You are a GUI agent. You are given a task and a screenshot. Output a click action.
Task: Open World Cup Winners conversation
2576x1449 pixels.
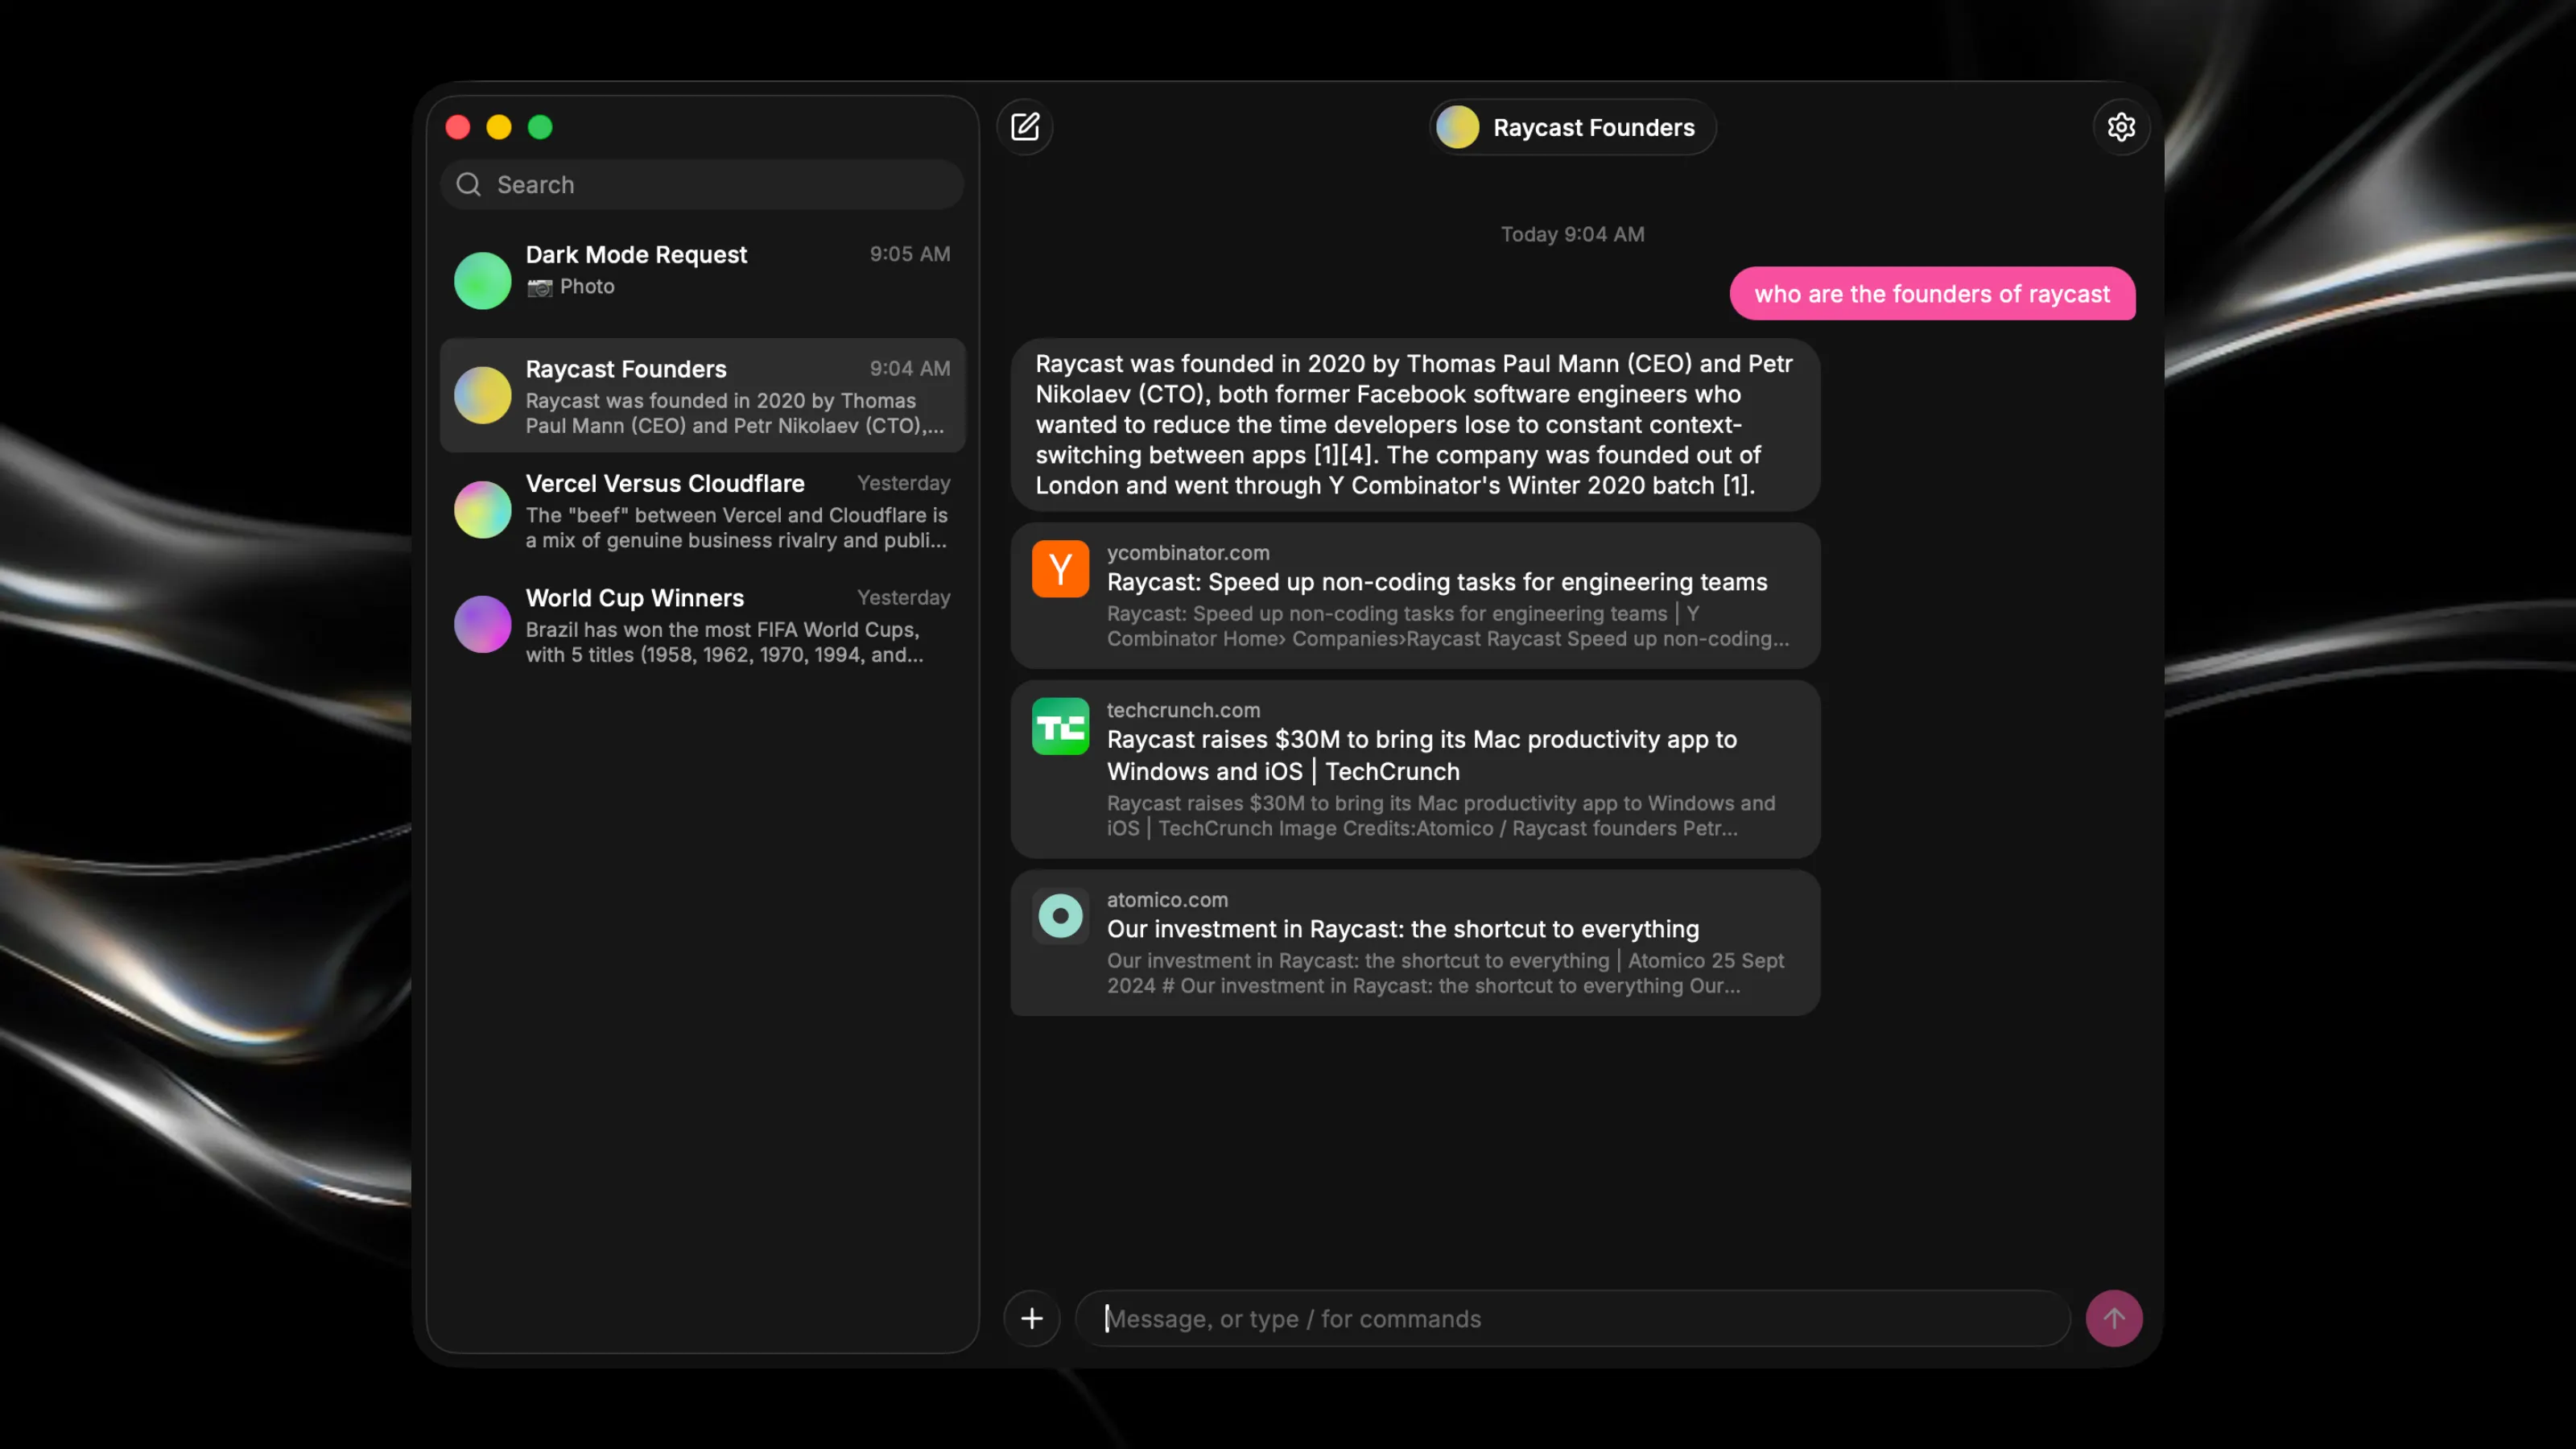(702, 624)
